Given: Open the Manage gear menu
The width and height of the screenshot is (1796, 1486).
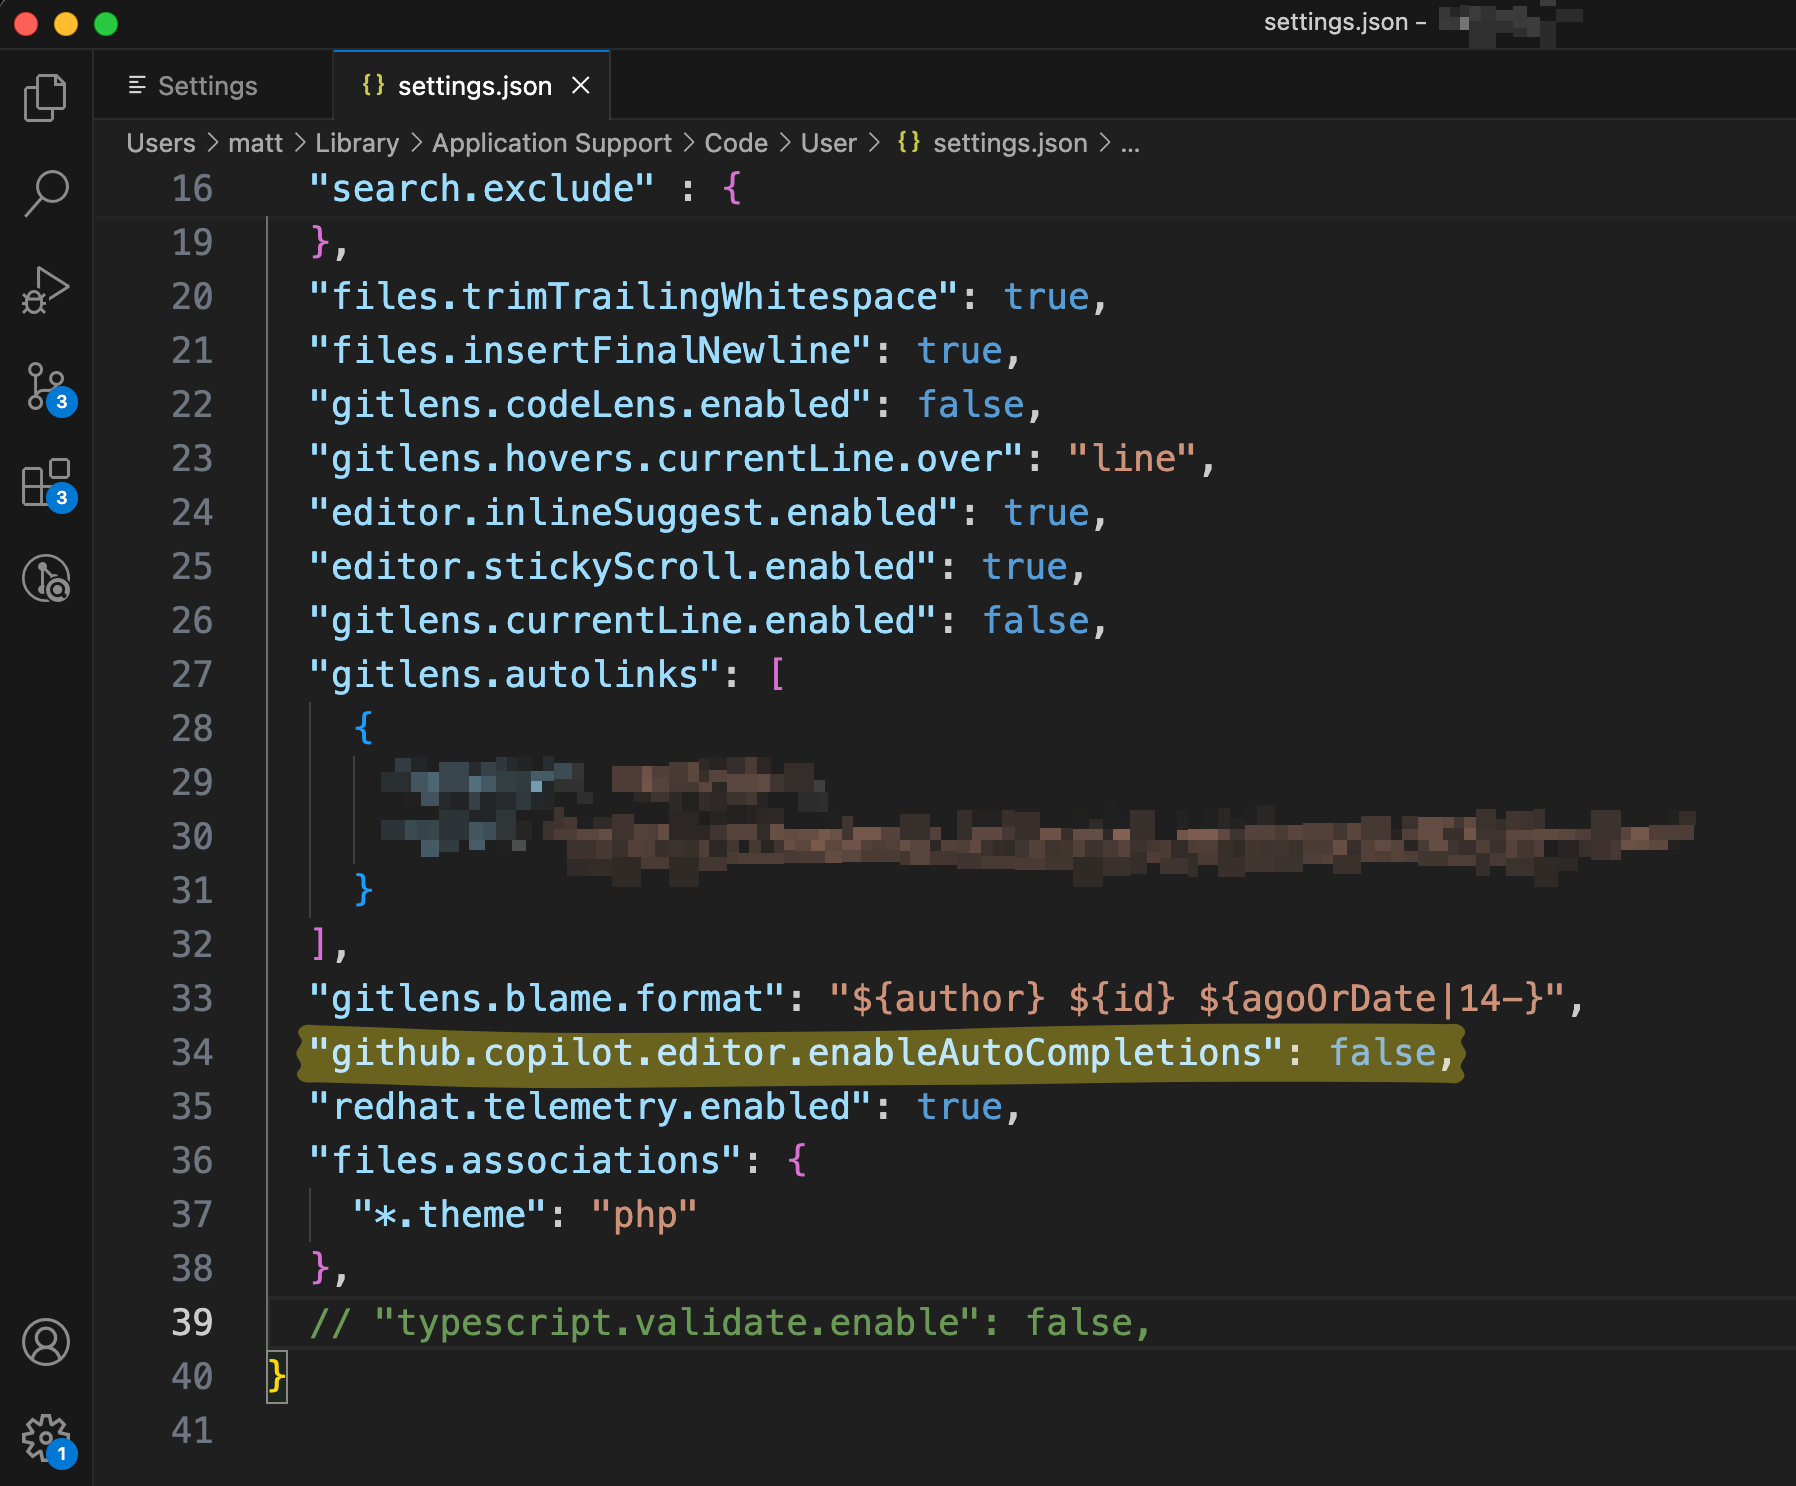Looking at the screenshot, I should point(47,1440).
